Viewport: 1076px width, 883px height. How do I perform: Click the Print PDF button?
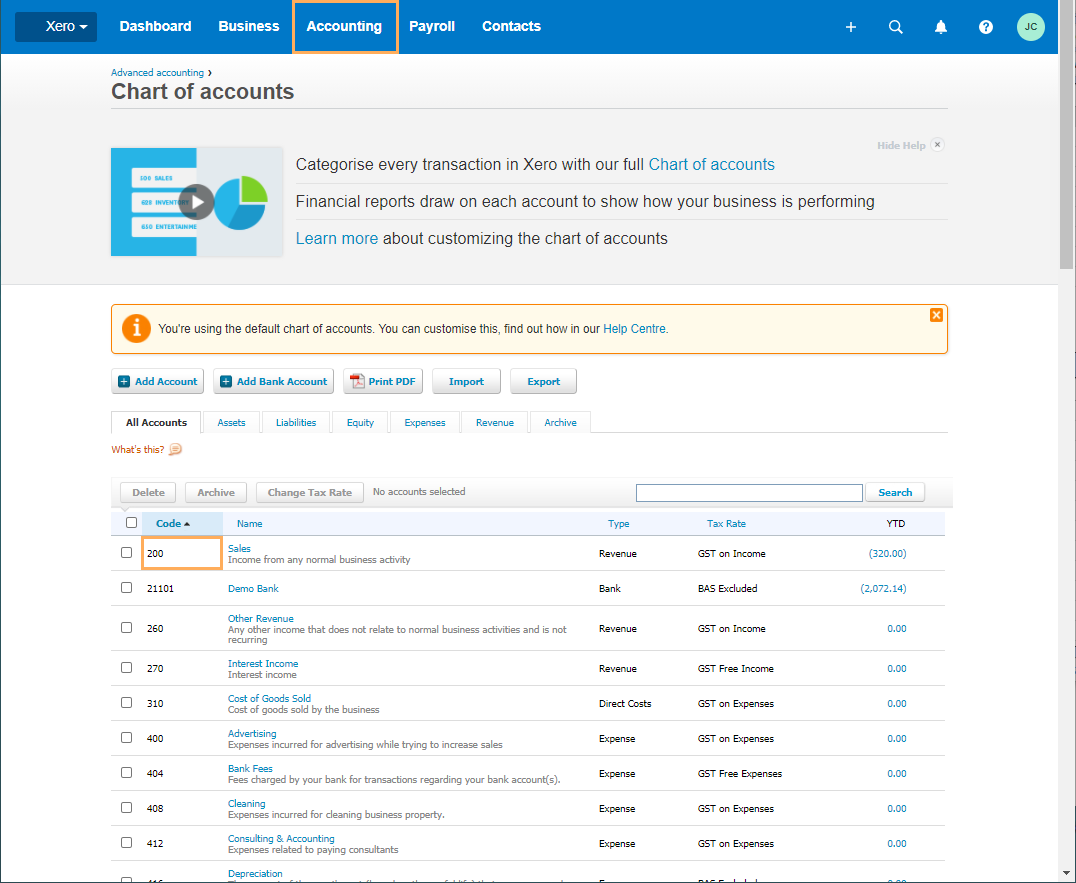383,381
